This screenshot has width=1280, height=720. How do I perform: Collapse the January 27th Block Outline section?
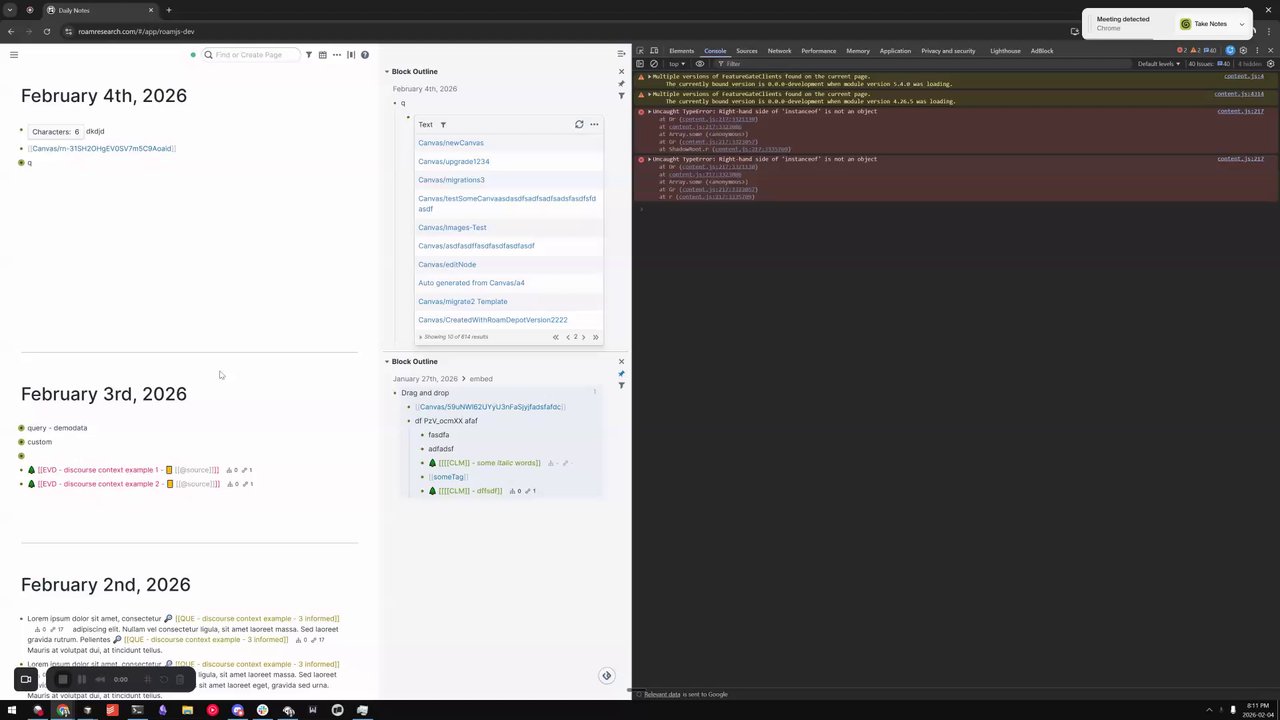click(387, 362)
